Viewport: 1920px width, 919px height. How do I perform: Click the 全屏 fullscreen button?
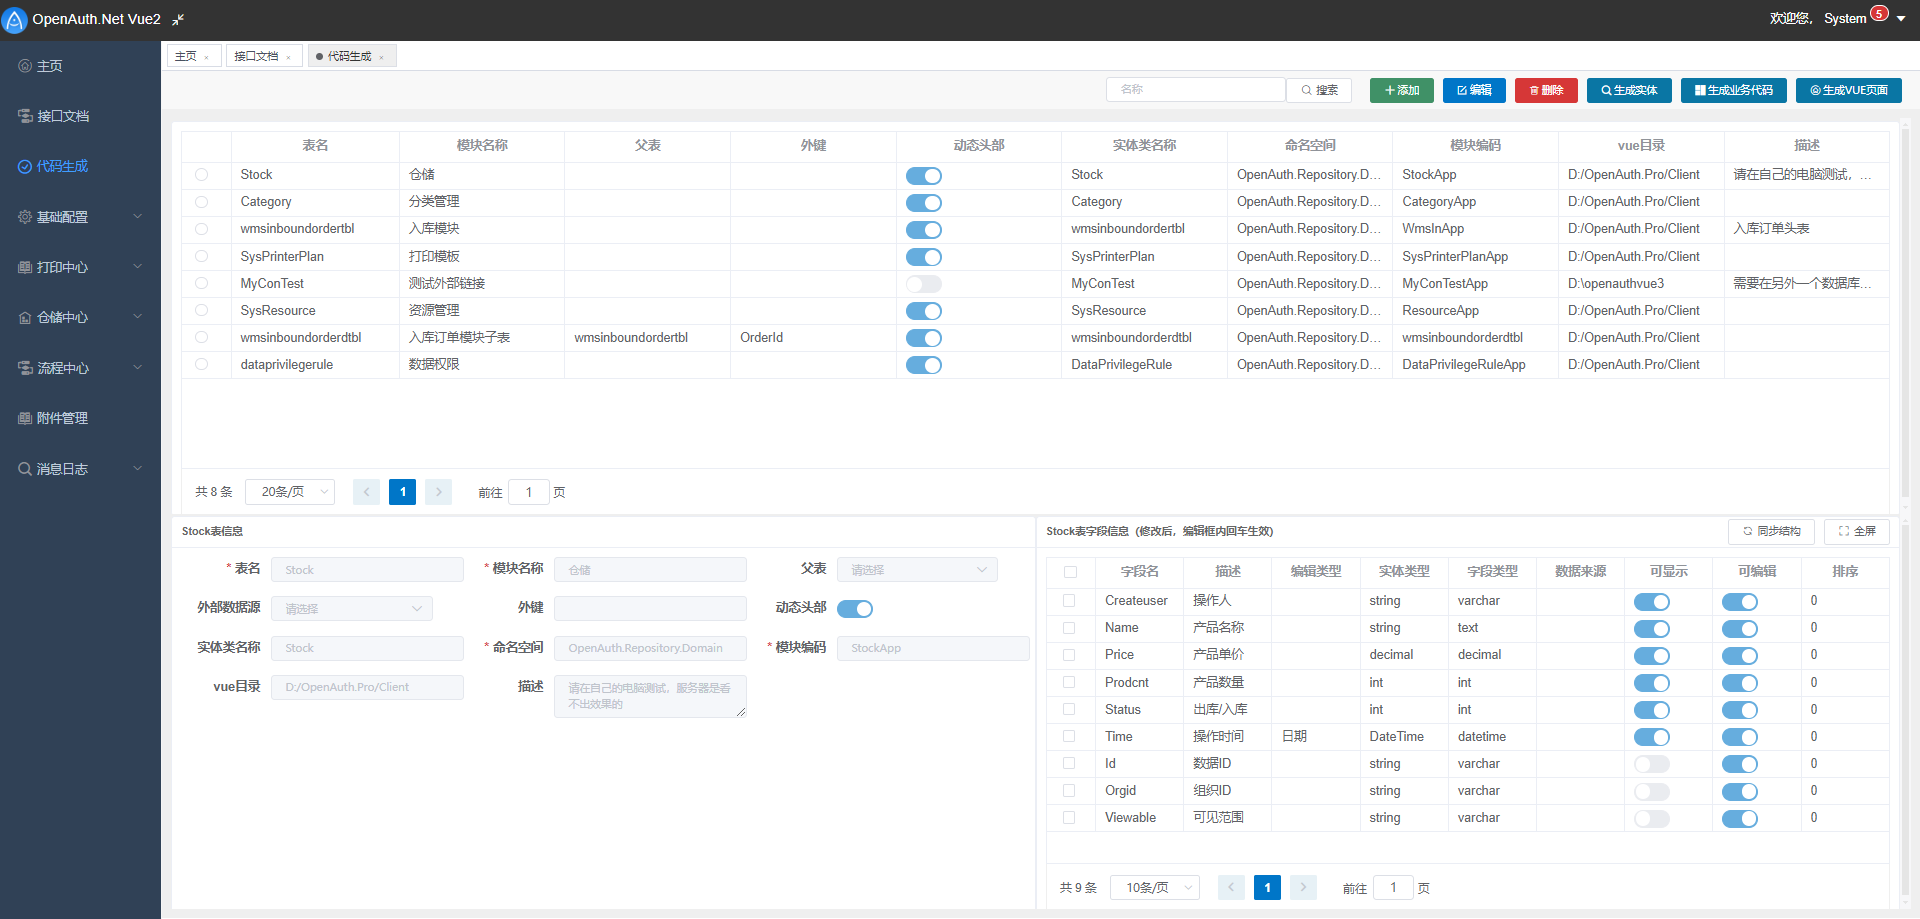[1856, 531]
